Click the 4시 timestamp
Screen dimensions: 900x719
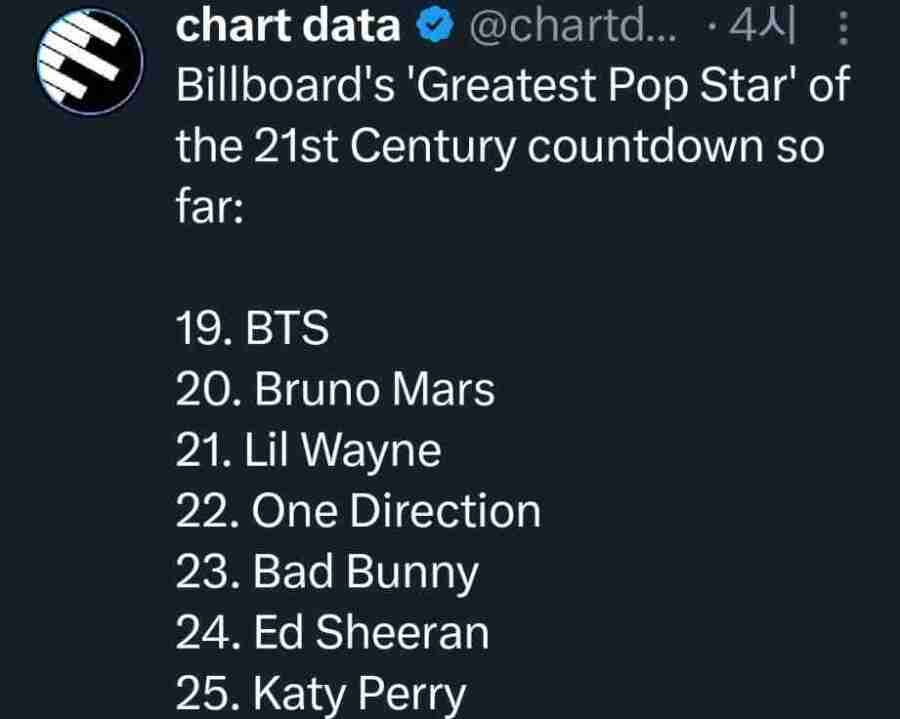762,26
